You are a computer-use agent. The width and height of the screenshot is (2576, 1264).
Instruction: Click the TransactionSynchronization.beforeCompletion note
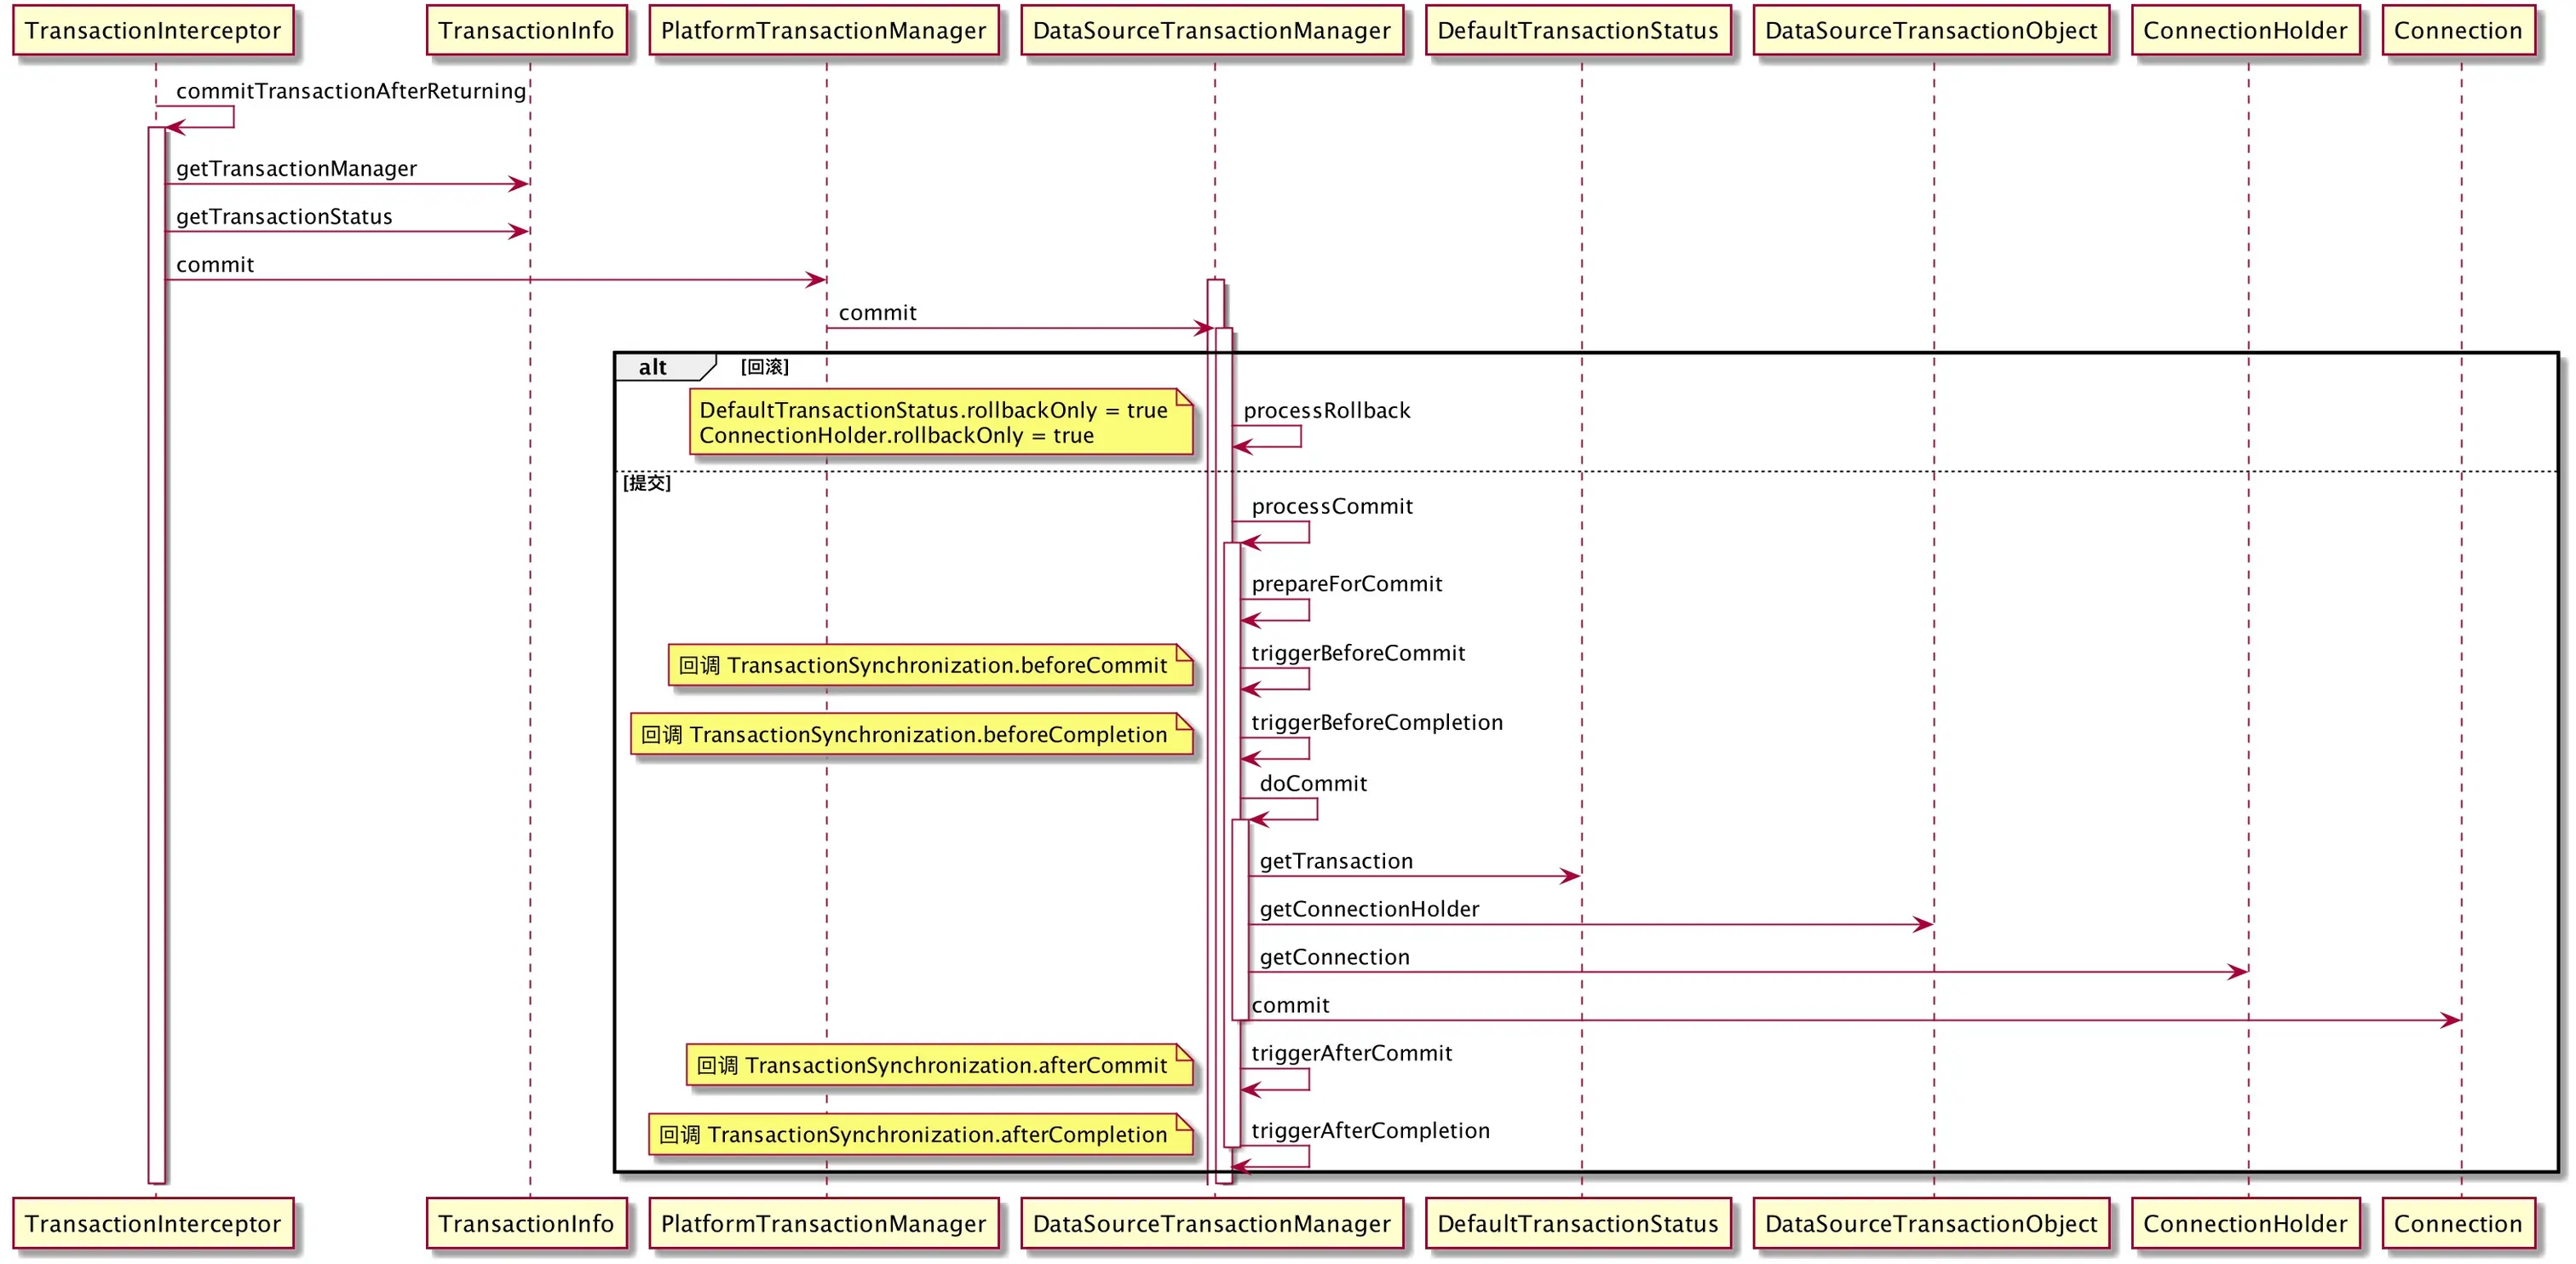[x=911, y=734]
